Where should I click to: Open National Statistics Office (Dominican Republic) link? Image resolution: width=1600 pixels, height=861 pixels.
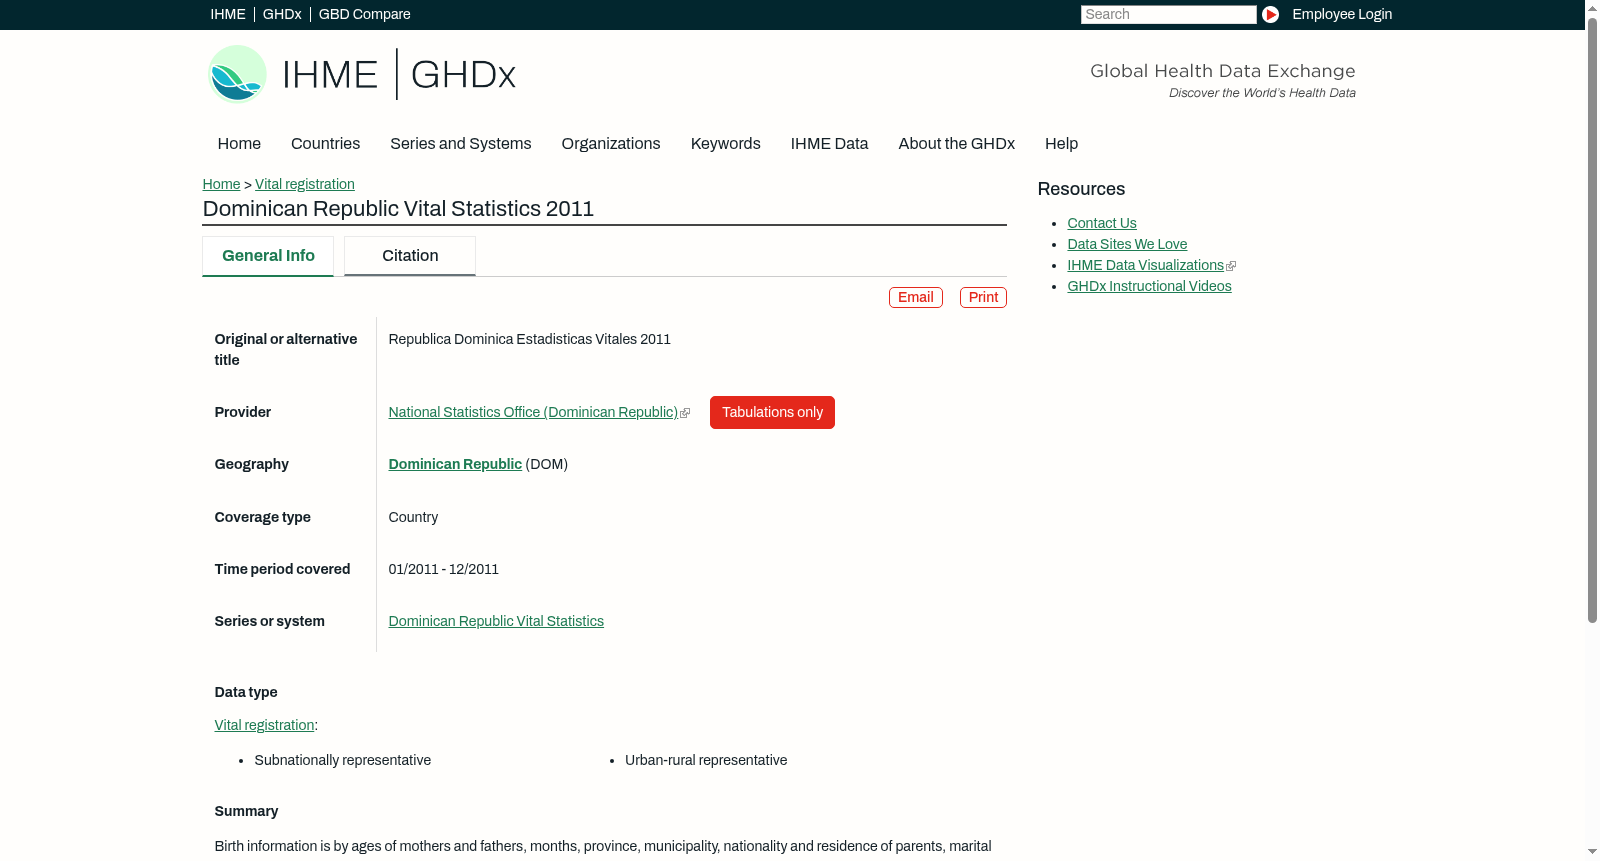tap(533, 412)
